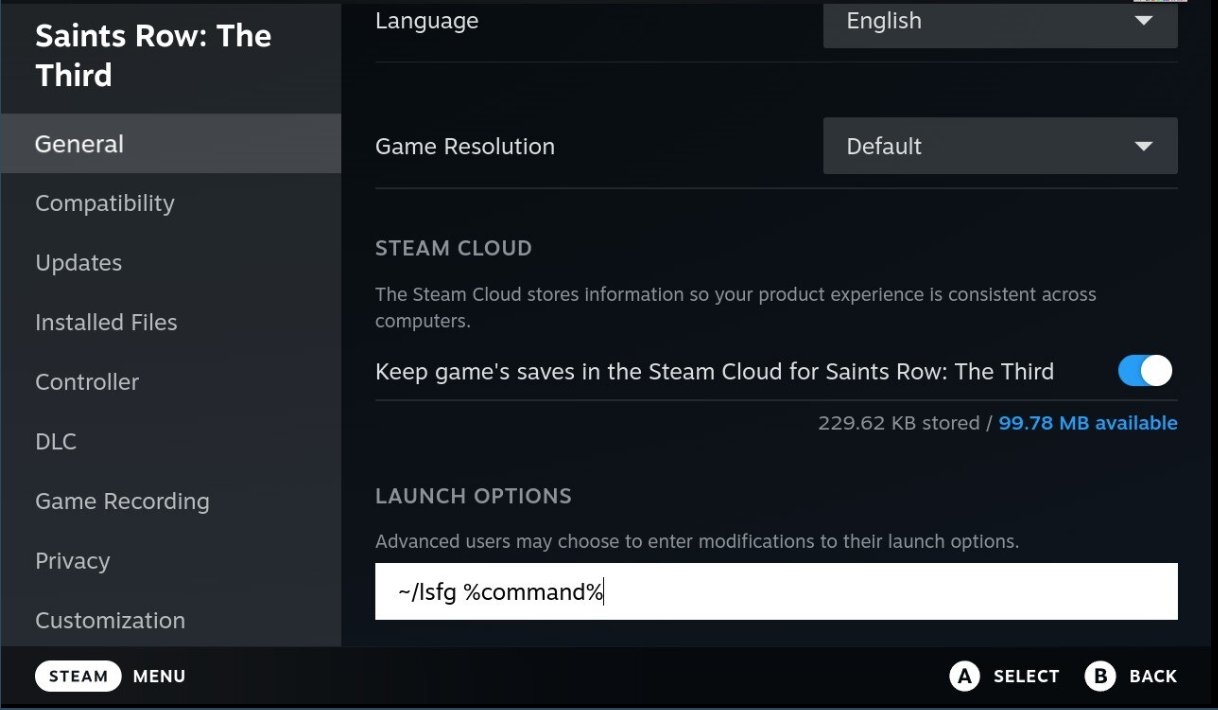Screen dimensions: 1218x710
Task: Open the Game Recording tab
Action: [170, 501]
